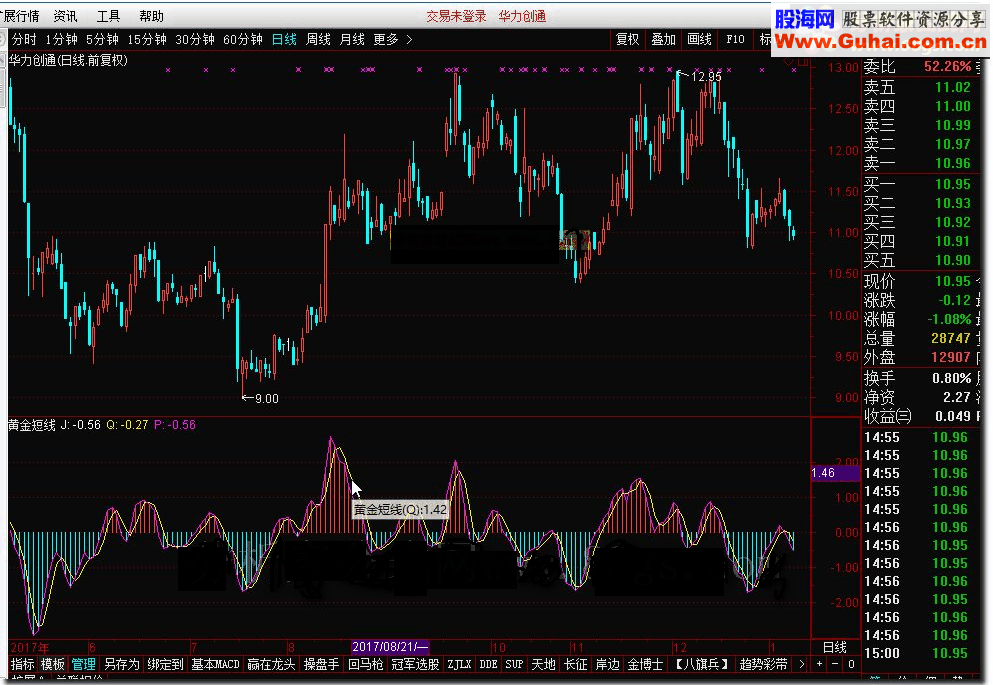The image size is (993, 685).
Task: Click the 12.95 high price annotation
Action: tap(706, 77)
